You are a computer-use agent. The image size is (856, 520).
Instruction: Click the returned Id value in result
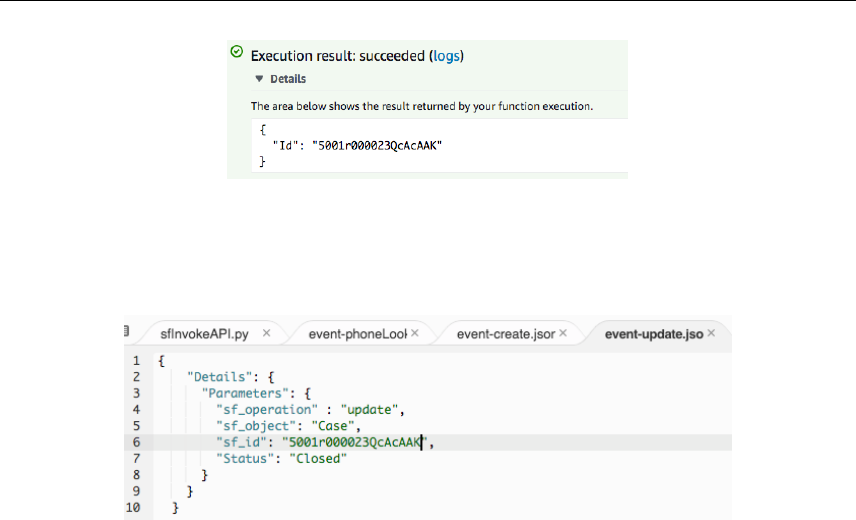coord(377,145)
